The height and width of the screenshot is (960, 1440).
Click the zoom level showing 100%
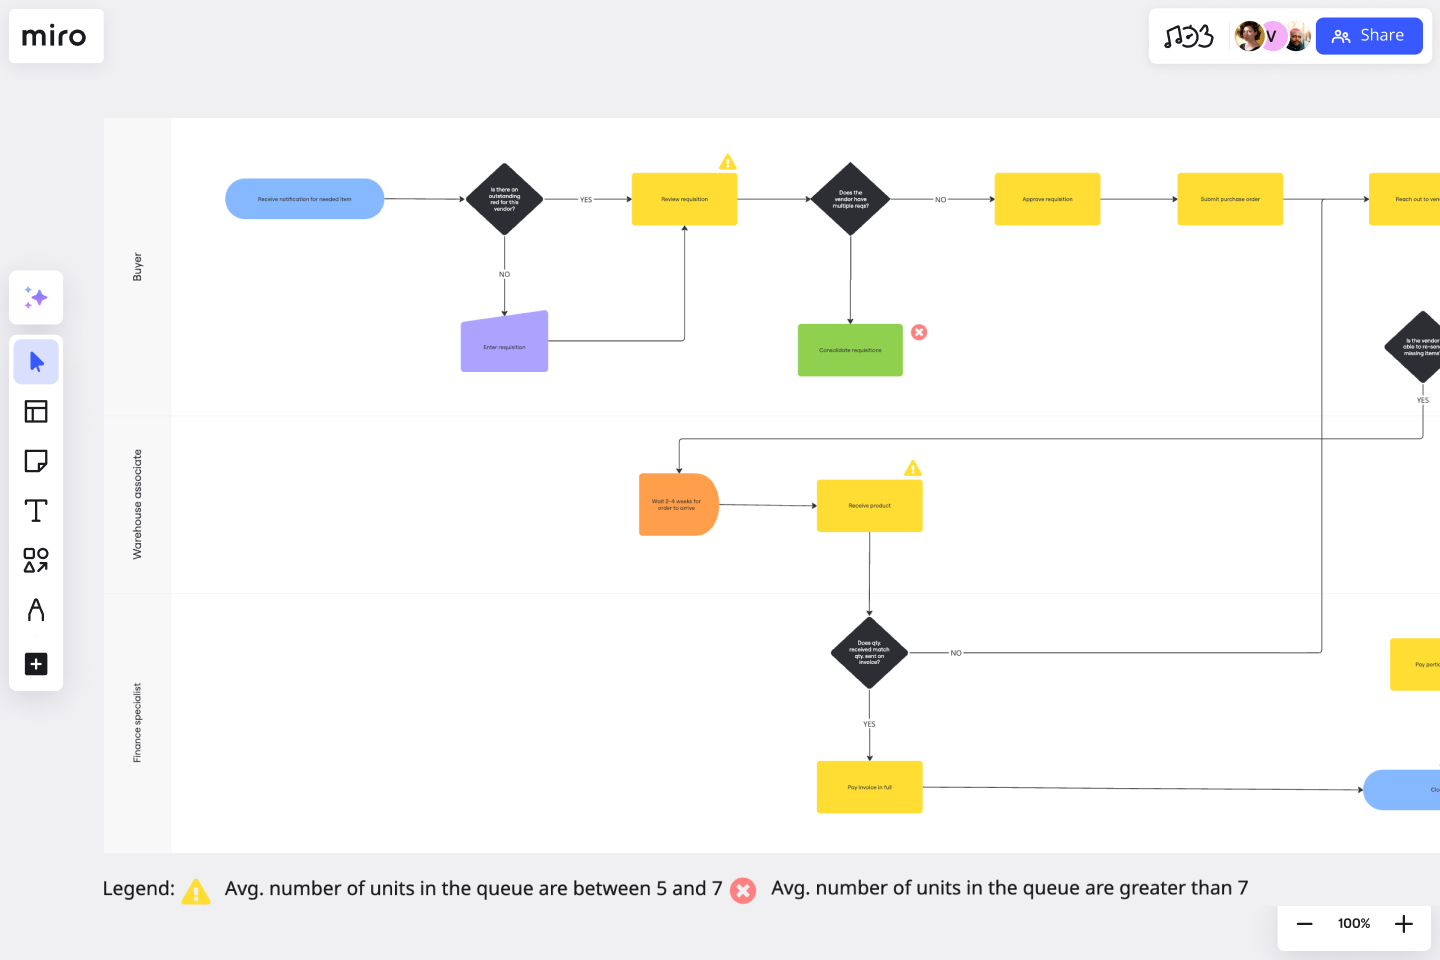(x=1353, y=924)
